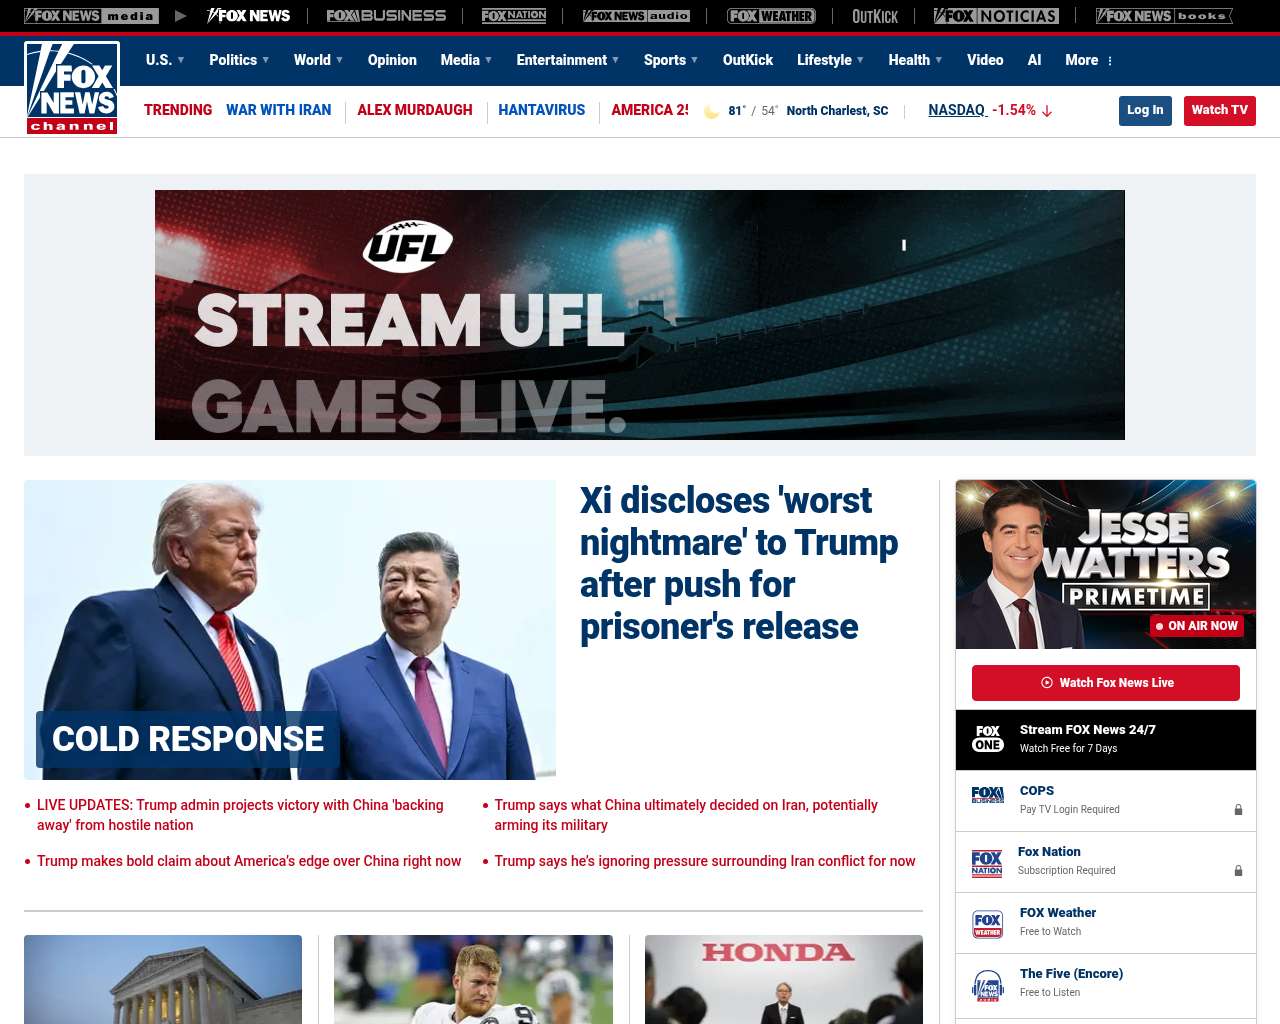Click the OutKick logo in the top bar
This screenshot has height=1024, width=1280.
875,16
